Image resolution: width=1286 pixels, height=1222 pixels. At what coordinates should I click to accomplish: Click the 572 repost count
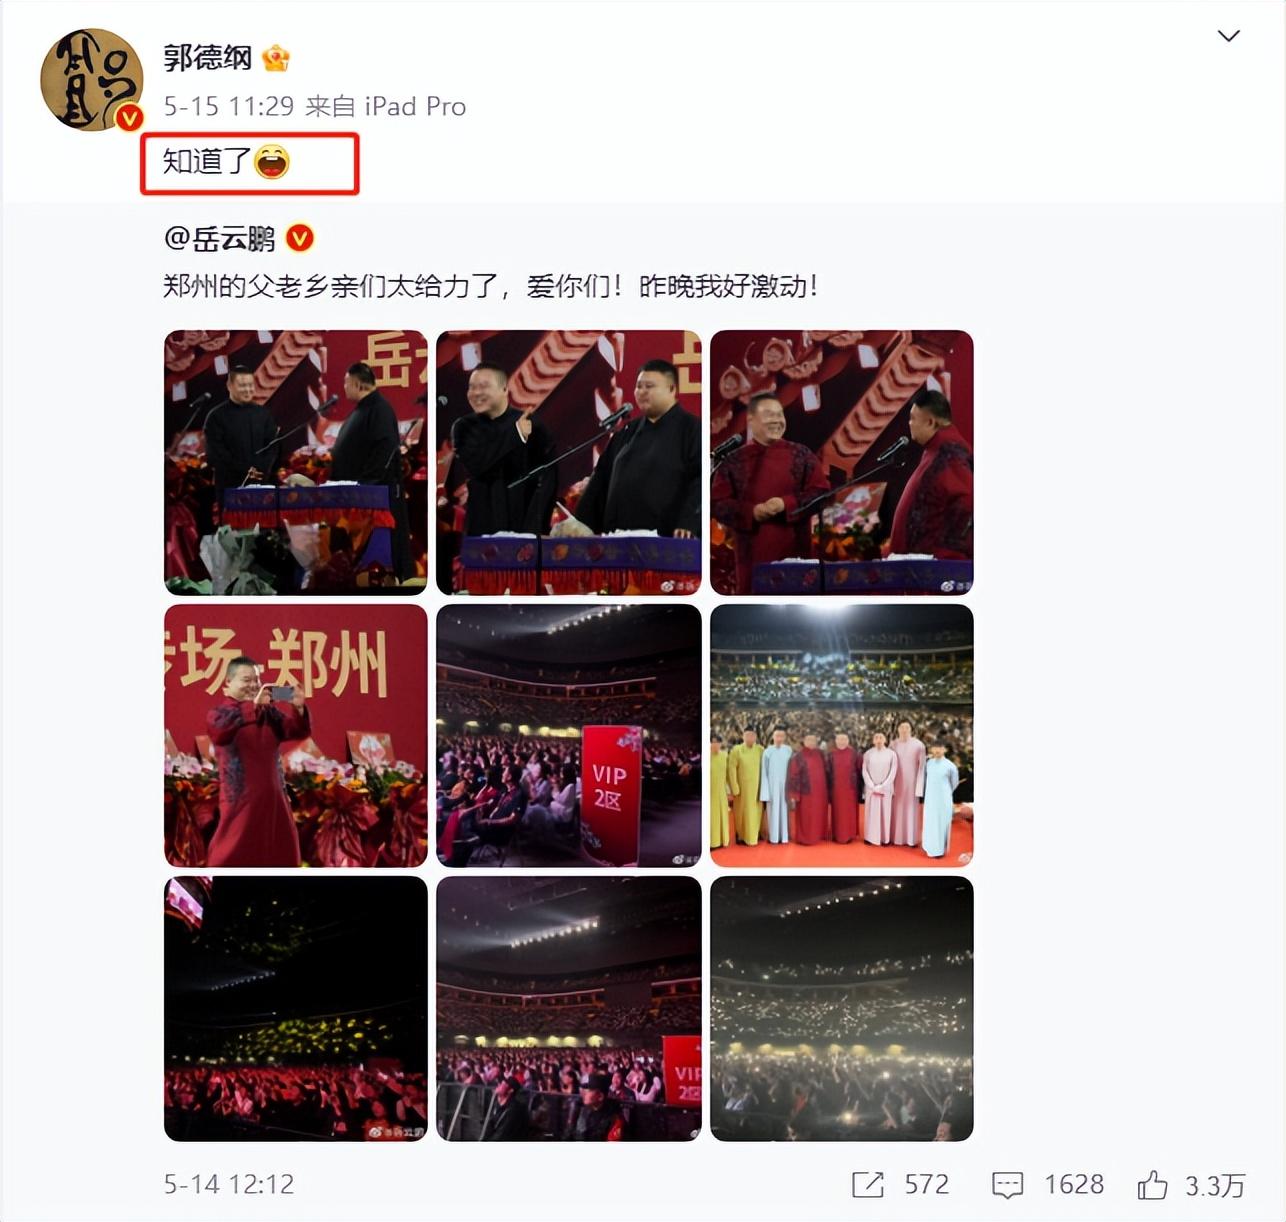[926, 1185]
